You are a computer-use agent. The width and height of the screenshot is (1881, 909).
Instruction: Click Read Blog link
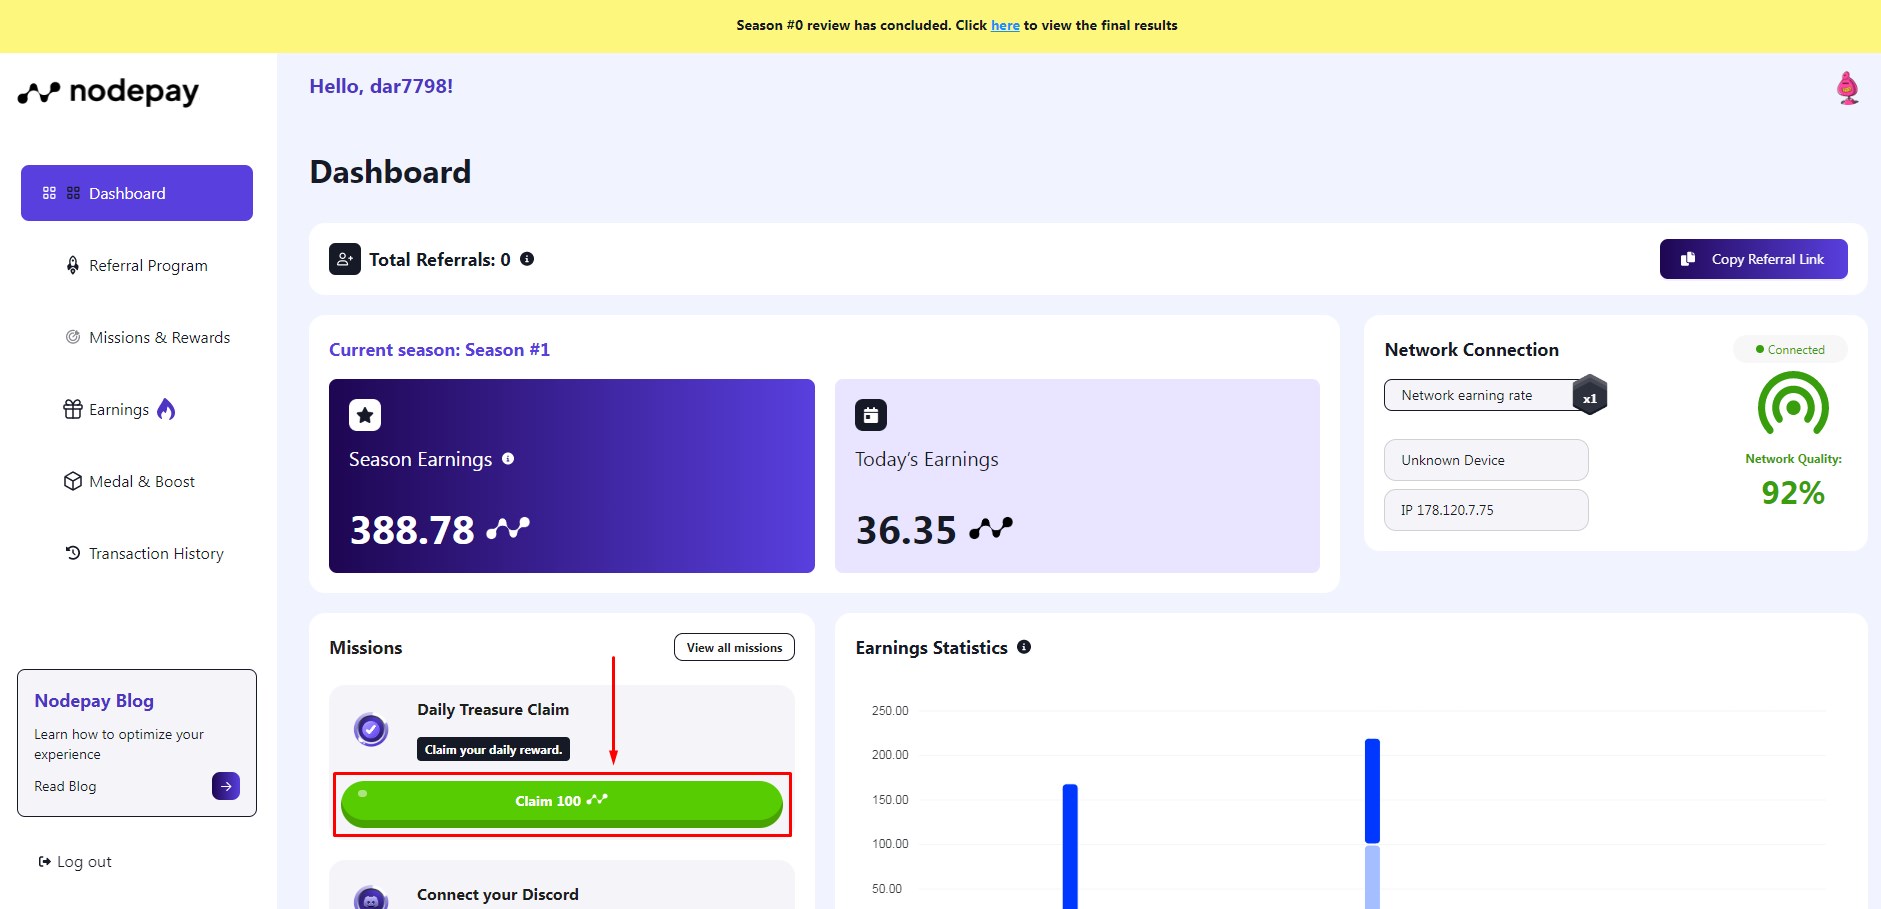pyautogui.click(x=65, y=786)
